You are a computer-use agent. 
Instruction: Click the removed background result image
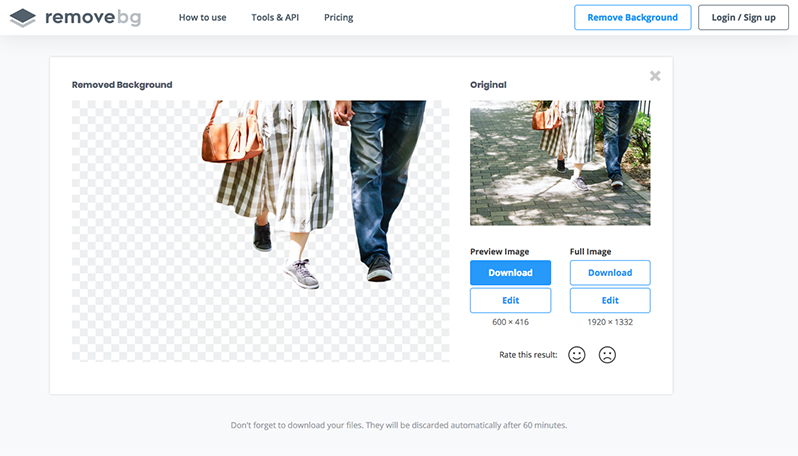(x=261, y=231)
